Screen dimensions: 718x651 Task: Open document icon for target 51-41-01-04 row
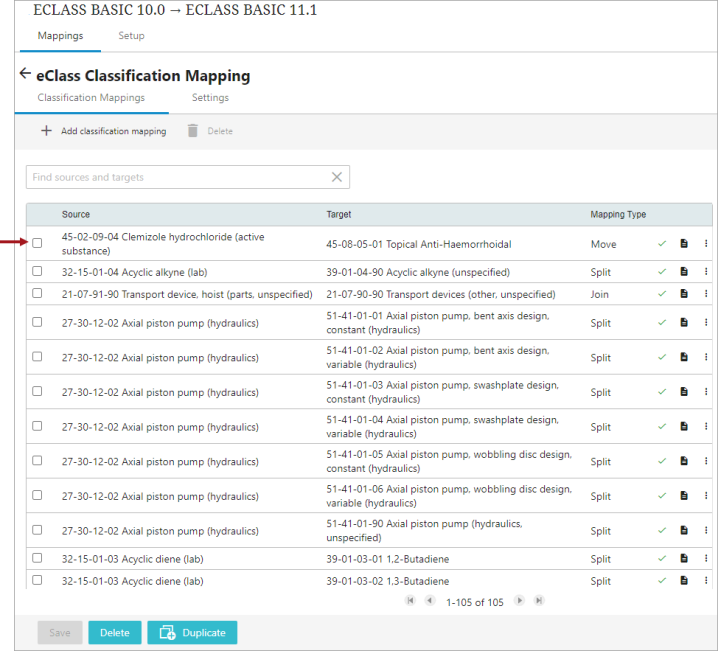tap(684, 426)
